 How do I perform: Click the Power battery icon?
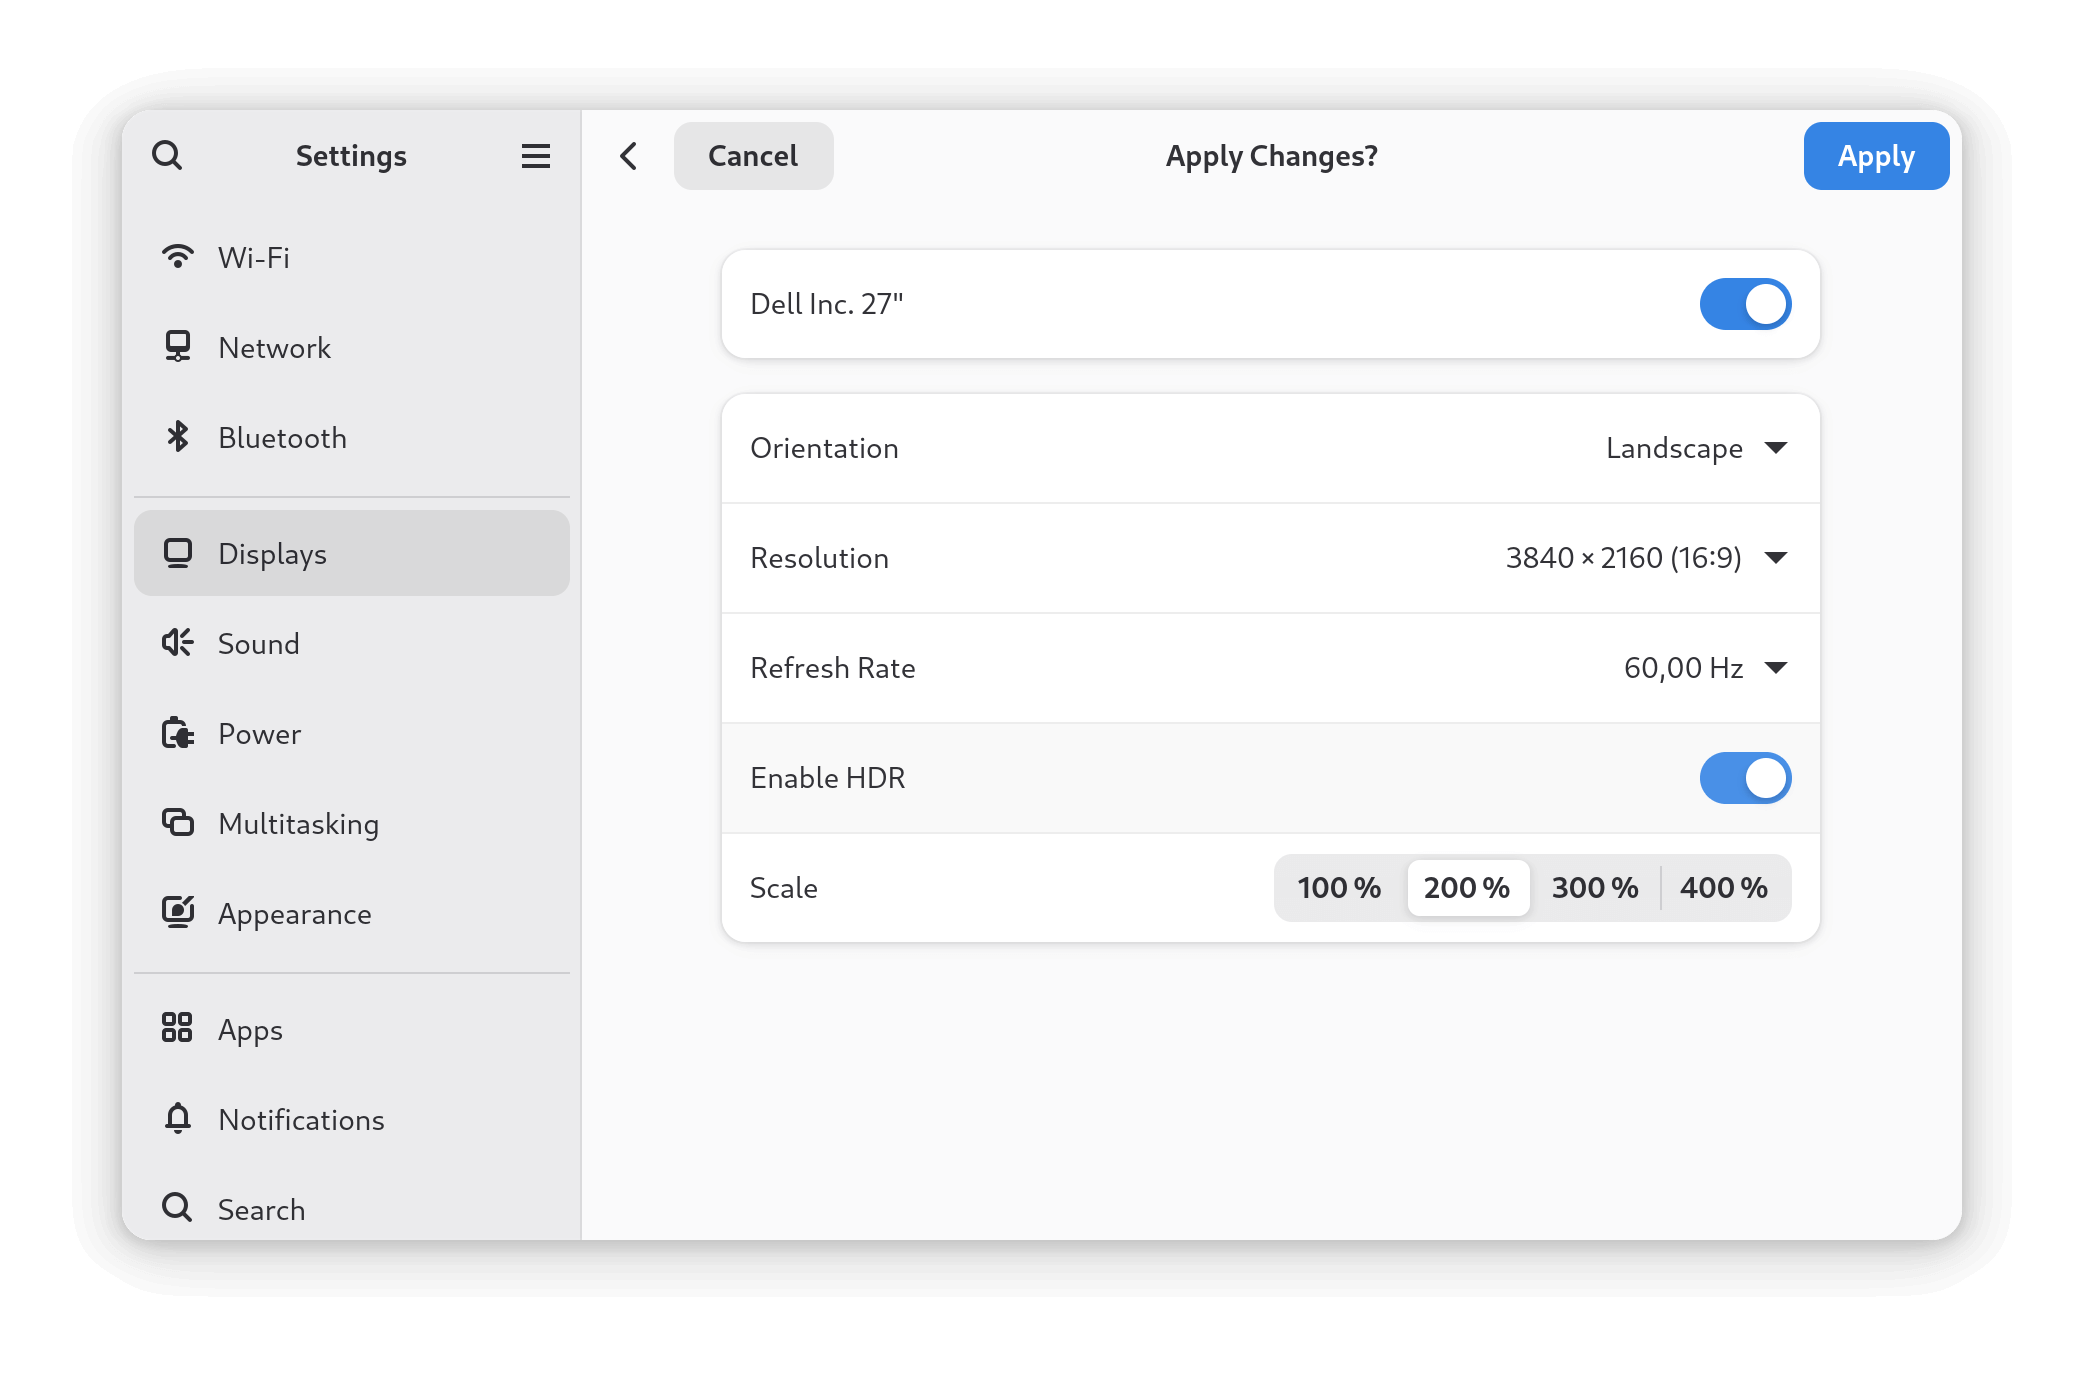pos(178,733)
